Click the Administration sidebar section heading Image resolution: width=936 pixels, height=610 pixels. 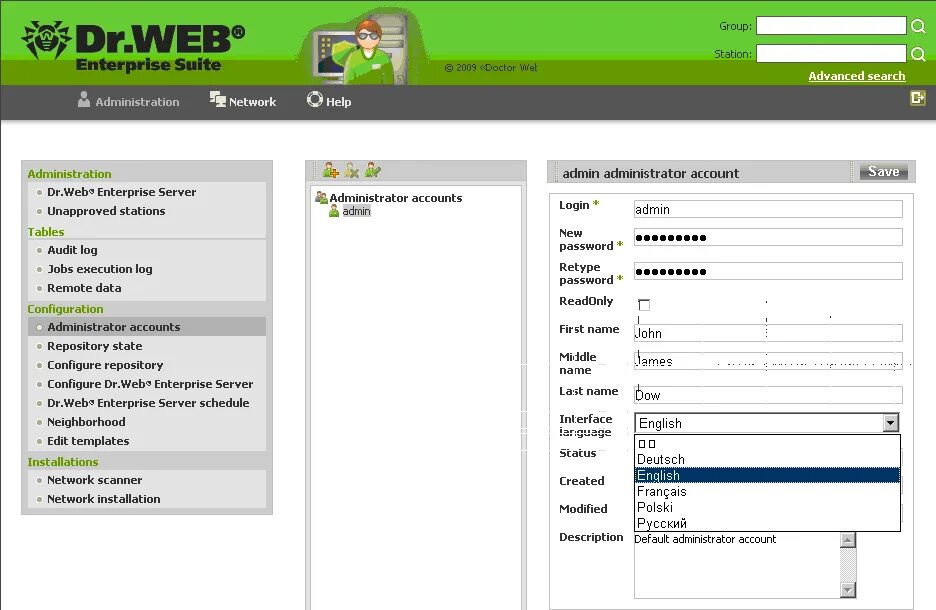(69, 174)
